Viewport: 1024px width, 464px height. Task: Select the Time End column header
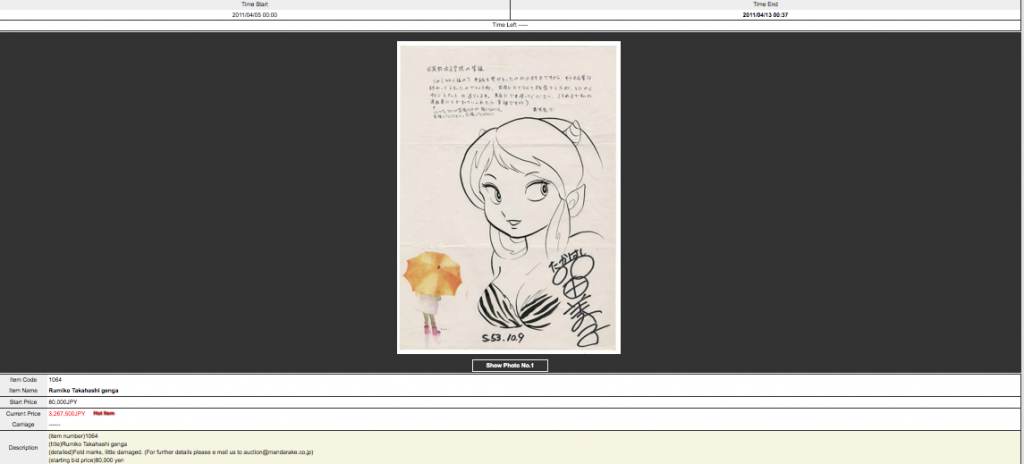click(x=765, y=4)
